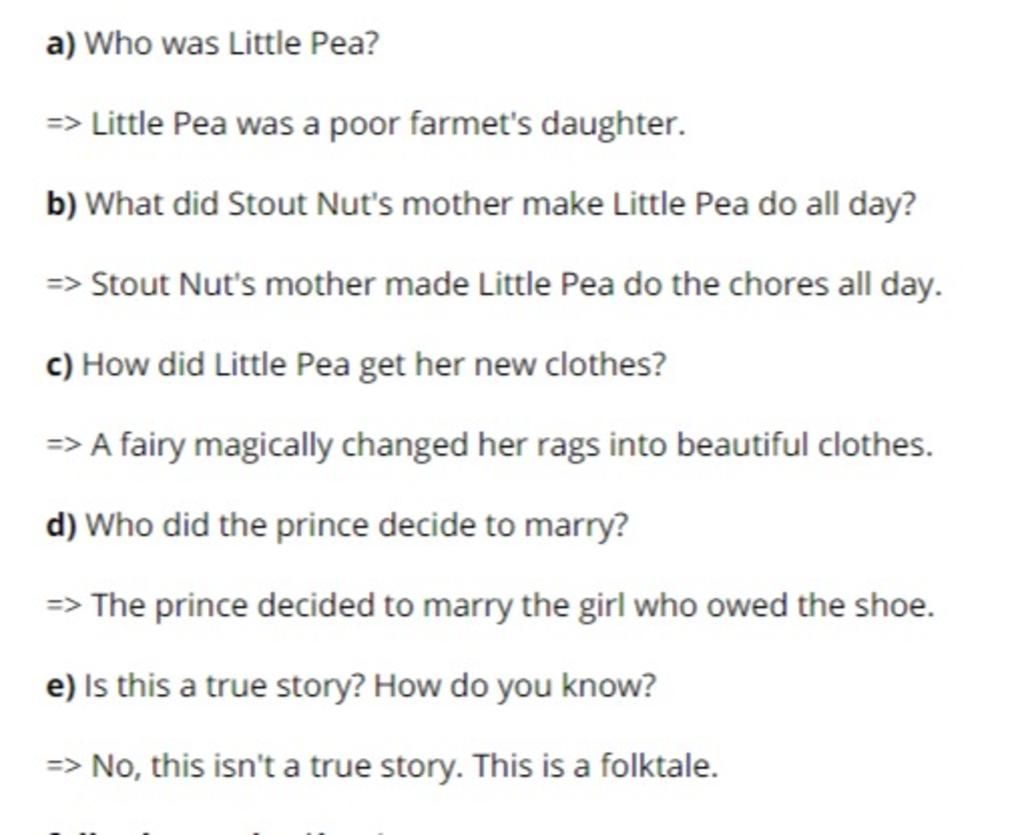1024x835 pixels.
Task: Click the bold 'd)' question label
Action: [61, 526]
